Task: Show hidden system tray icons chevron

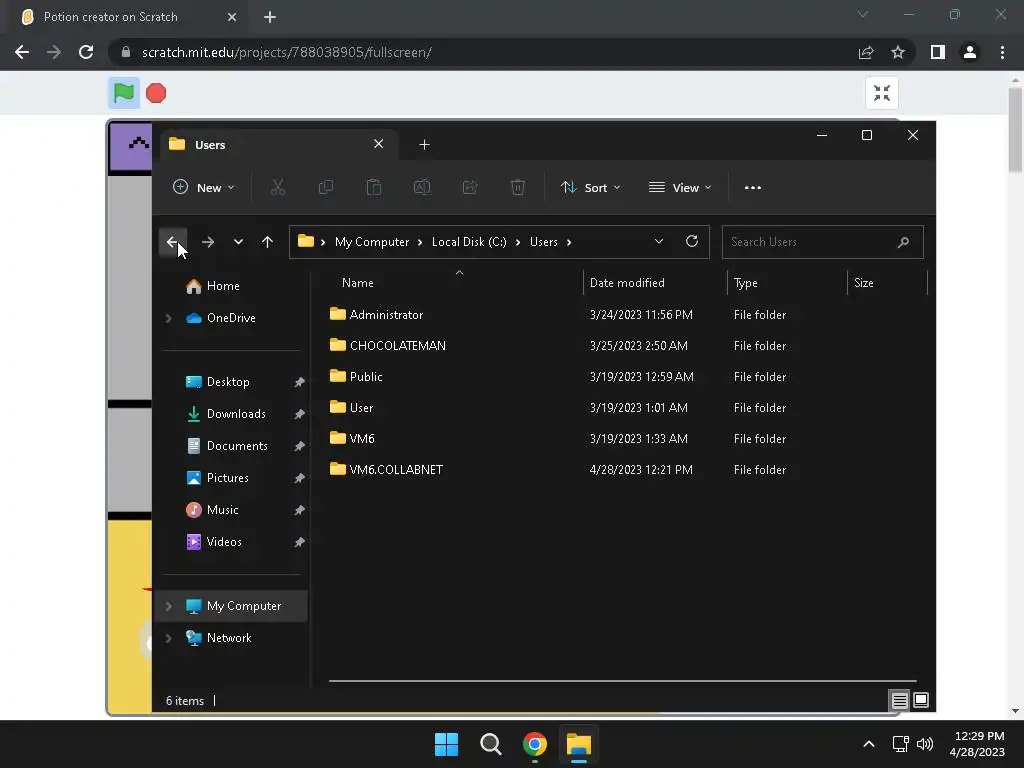Action: tap(869, 744)
